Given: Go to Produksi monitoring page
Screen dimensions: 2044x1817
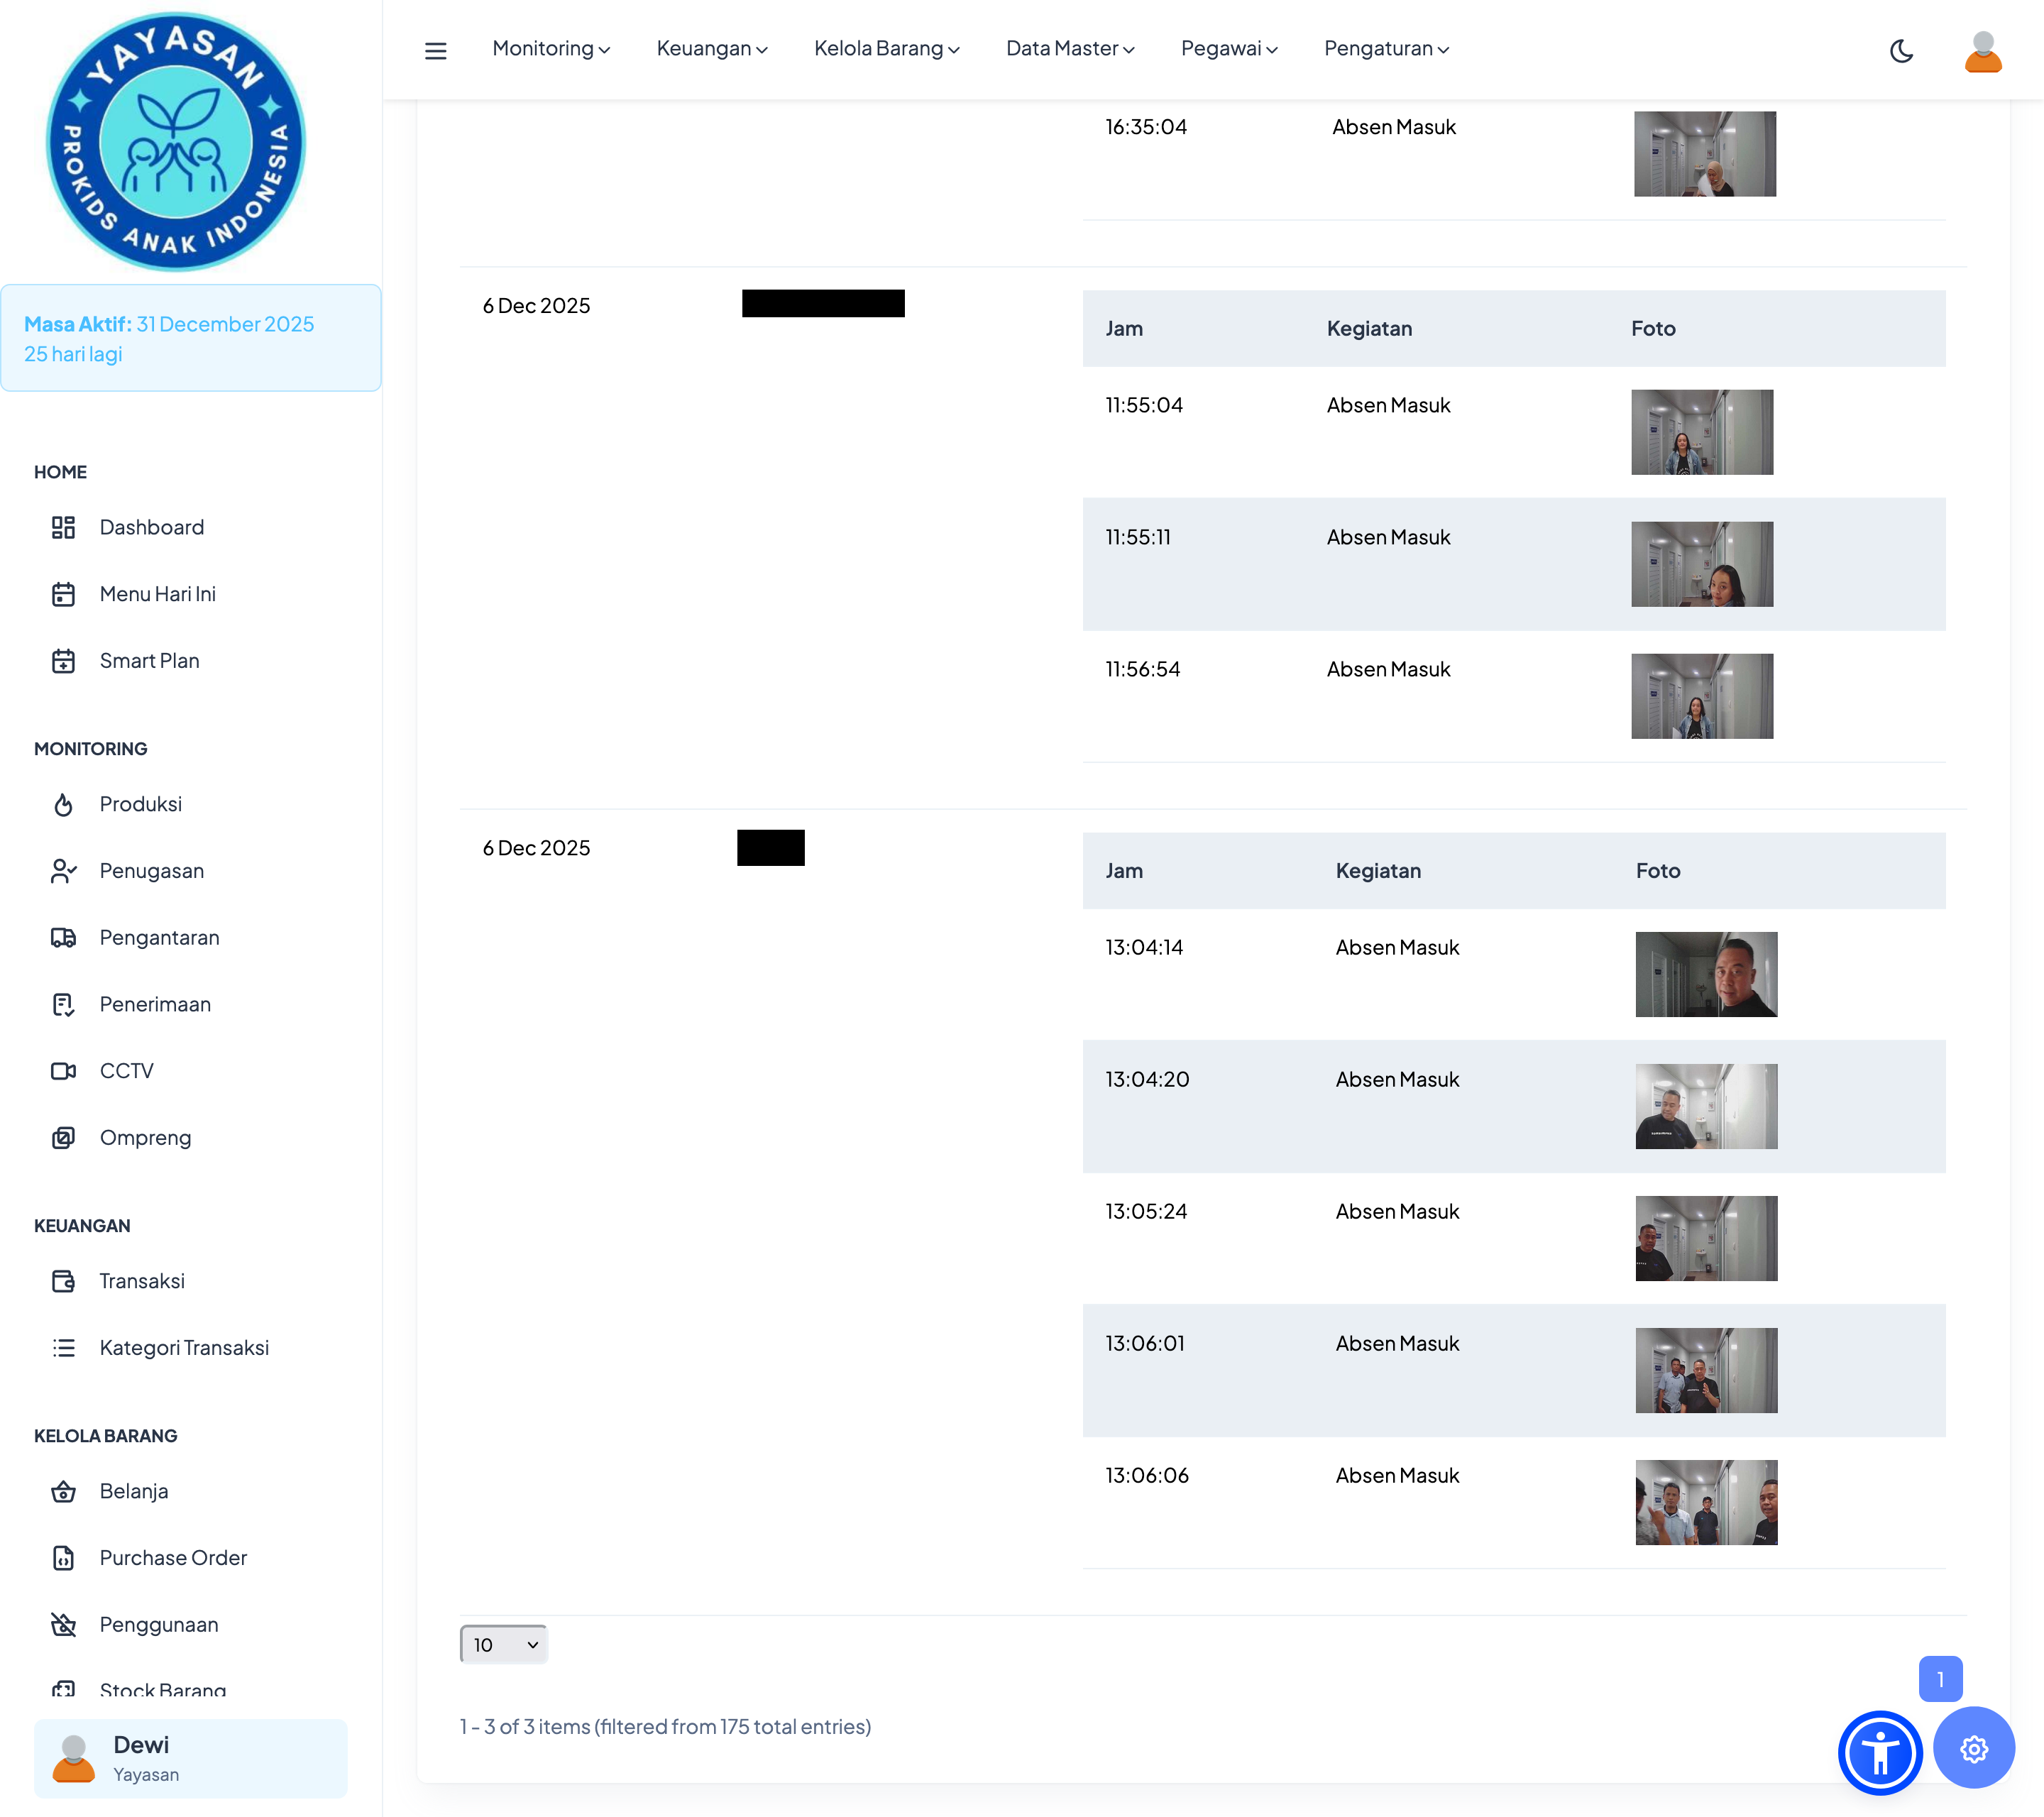Looking at the screenshot, I should click(x=140, y=804).
